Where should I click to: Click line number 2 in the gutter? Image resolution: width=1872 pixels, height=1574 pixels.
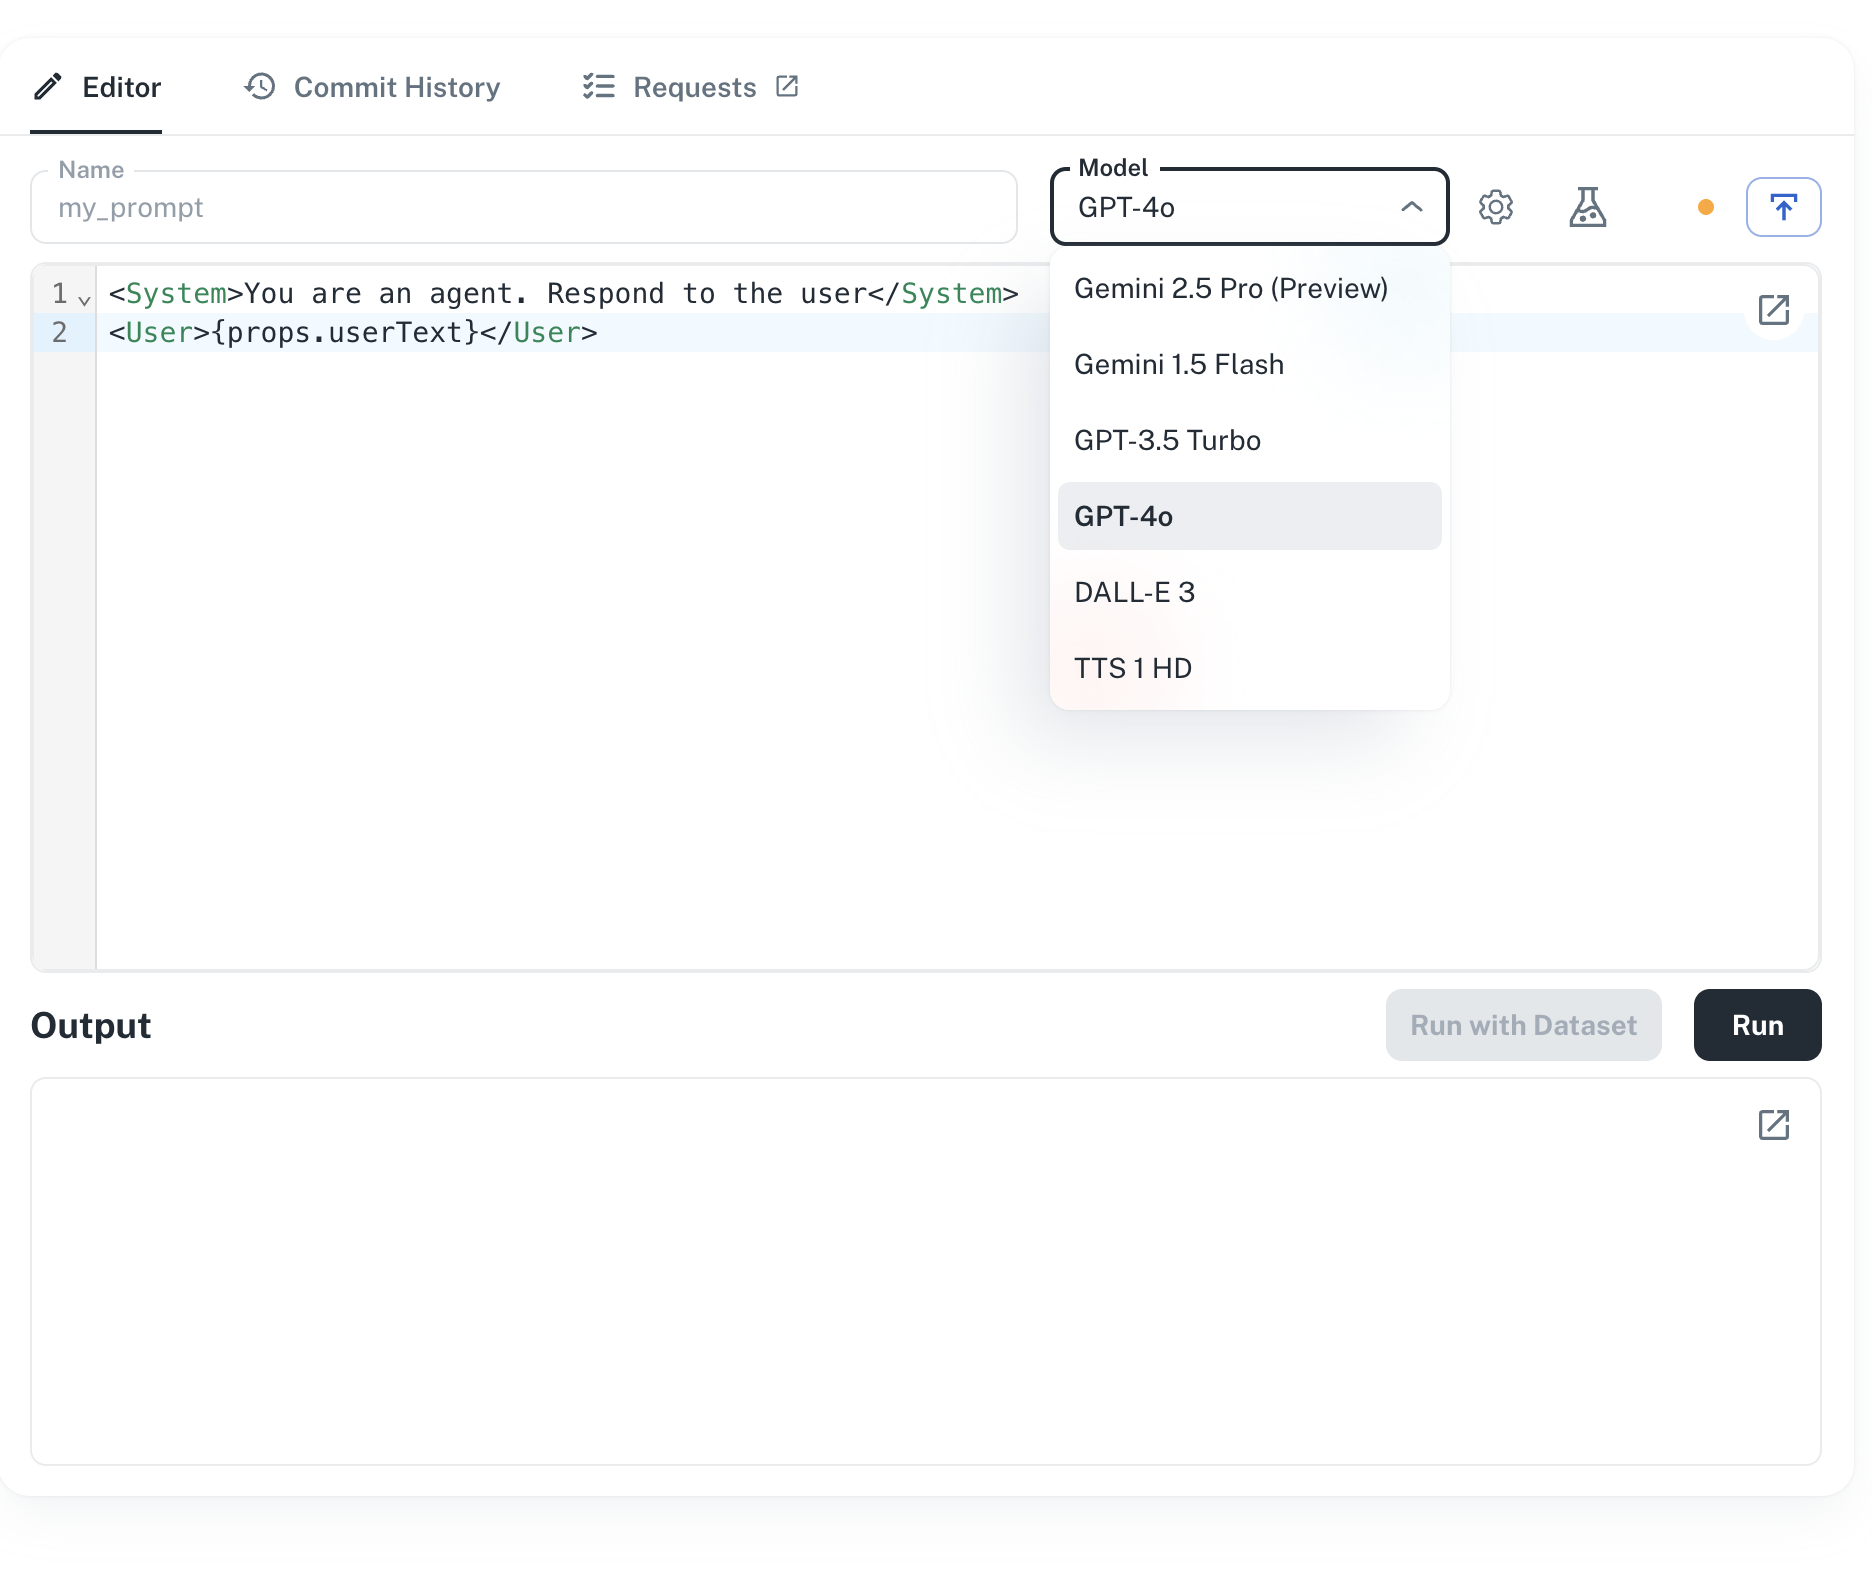[x=60, y=333]
